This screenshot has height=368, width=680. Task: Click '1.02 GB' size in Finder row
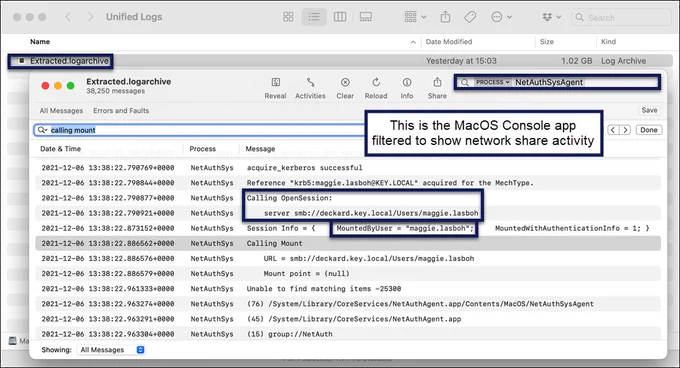[x=576, y=61]
